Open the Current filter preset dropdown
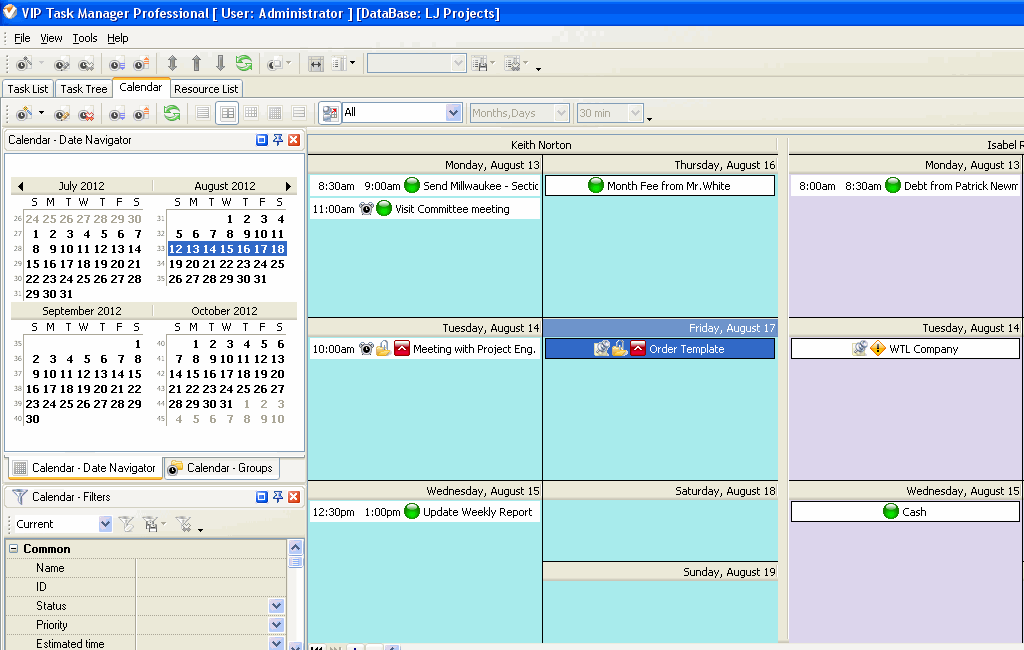The width and height of the screenshot is (1024, 650). tap(105, 524)
